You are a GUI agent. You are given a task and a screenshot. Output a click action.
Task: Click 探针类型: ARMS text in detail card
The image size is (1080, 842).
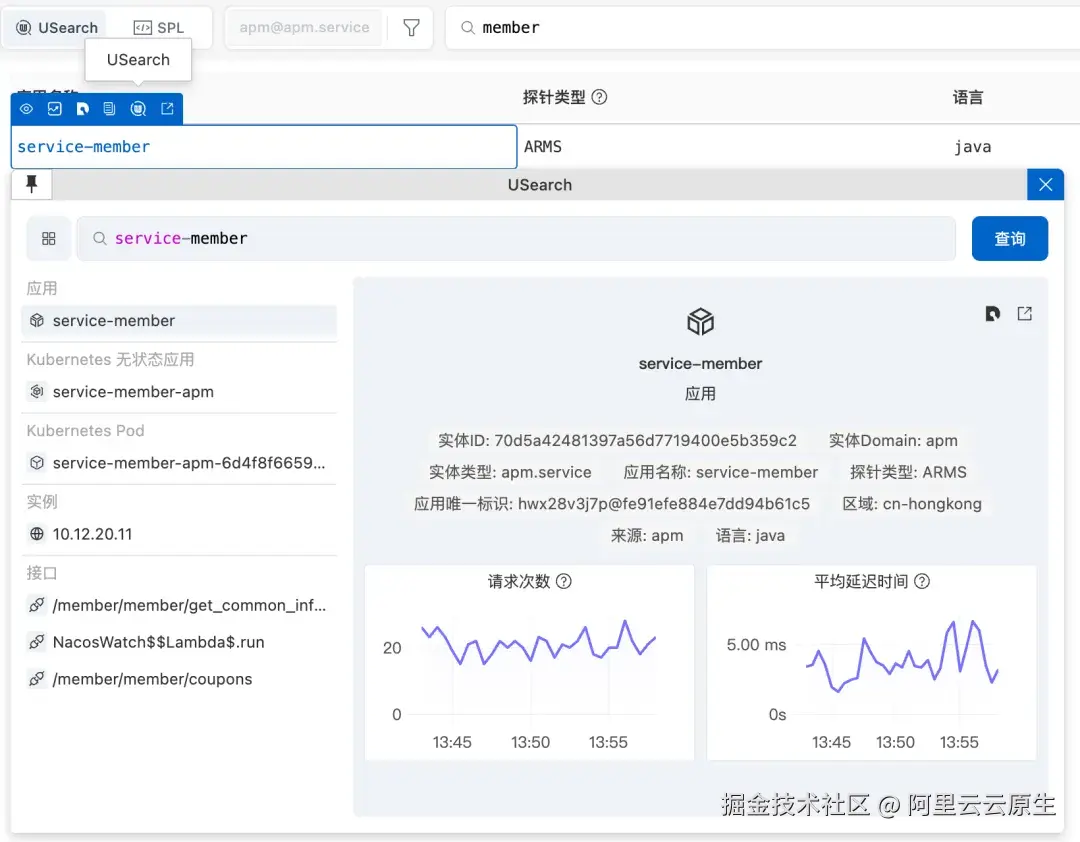(x=908, y=473)
